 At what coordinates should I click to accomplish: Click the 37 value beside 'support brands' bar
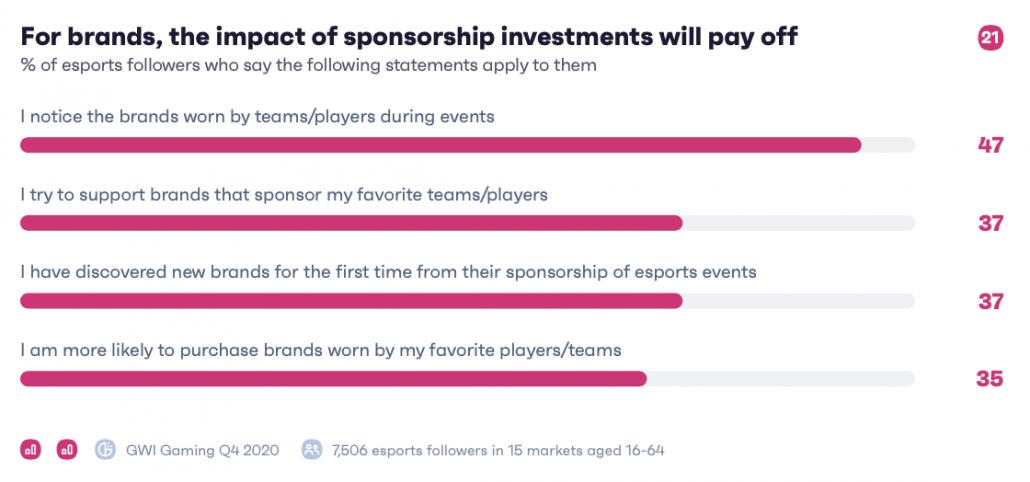991,223
